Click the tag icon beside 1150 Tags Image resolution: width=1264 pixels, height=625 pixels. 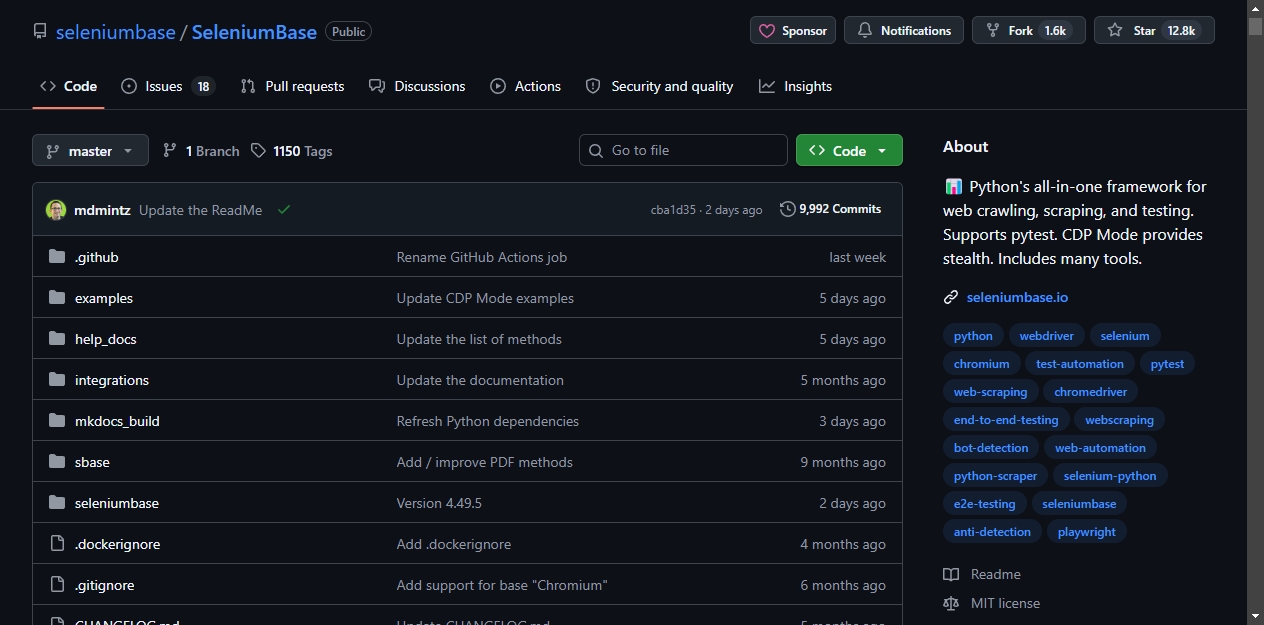[x=259, y=150]
